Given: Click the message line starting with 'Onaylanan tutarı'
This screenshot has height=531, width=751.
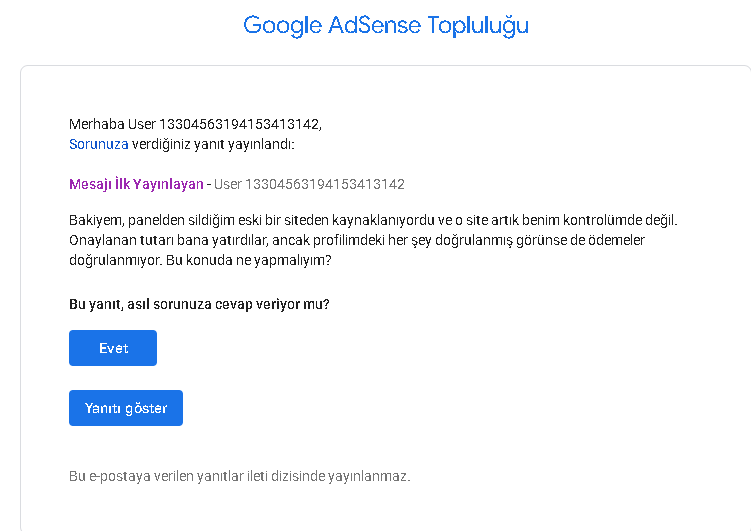Looking at the screenshot, I should coord(357,240).
